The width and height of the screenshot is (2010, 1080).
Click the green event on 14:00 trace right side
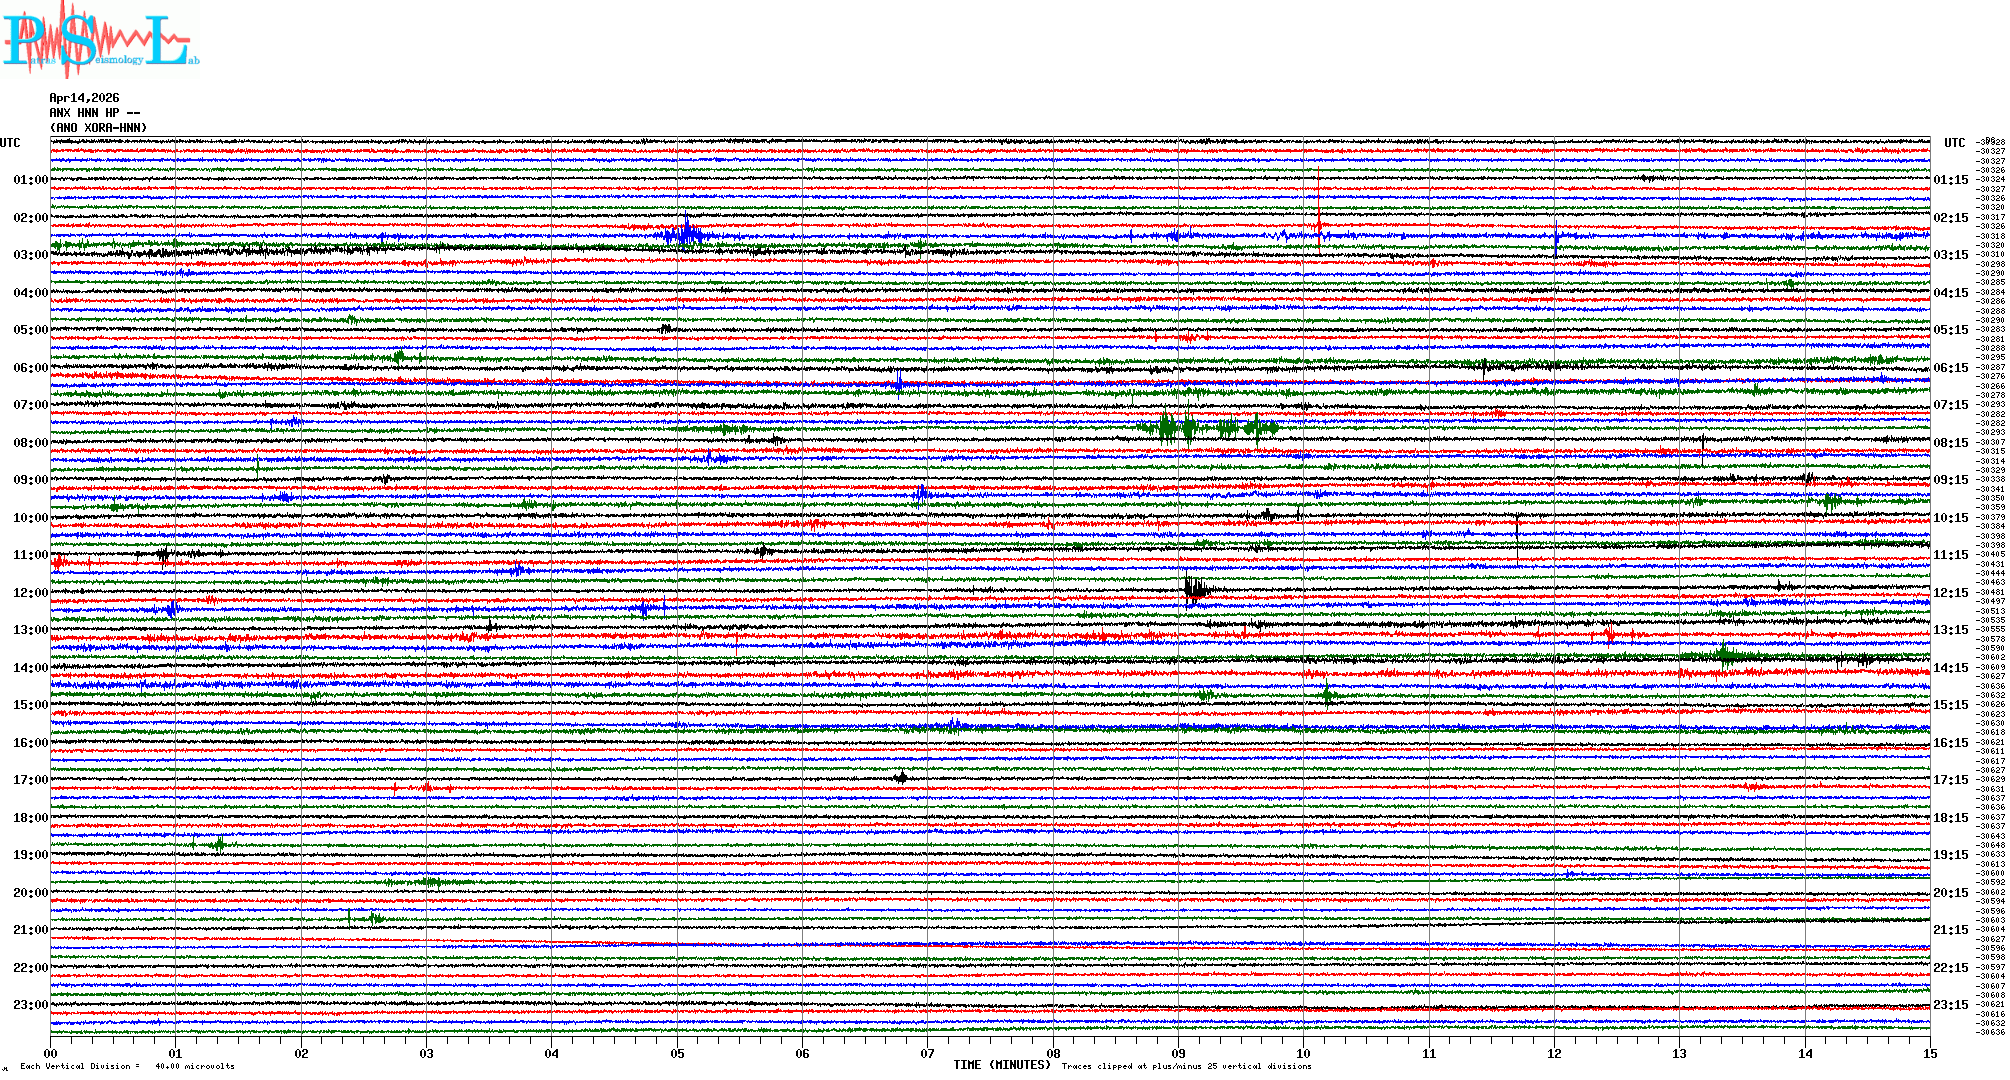coord(1725,656)
